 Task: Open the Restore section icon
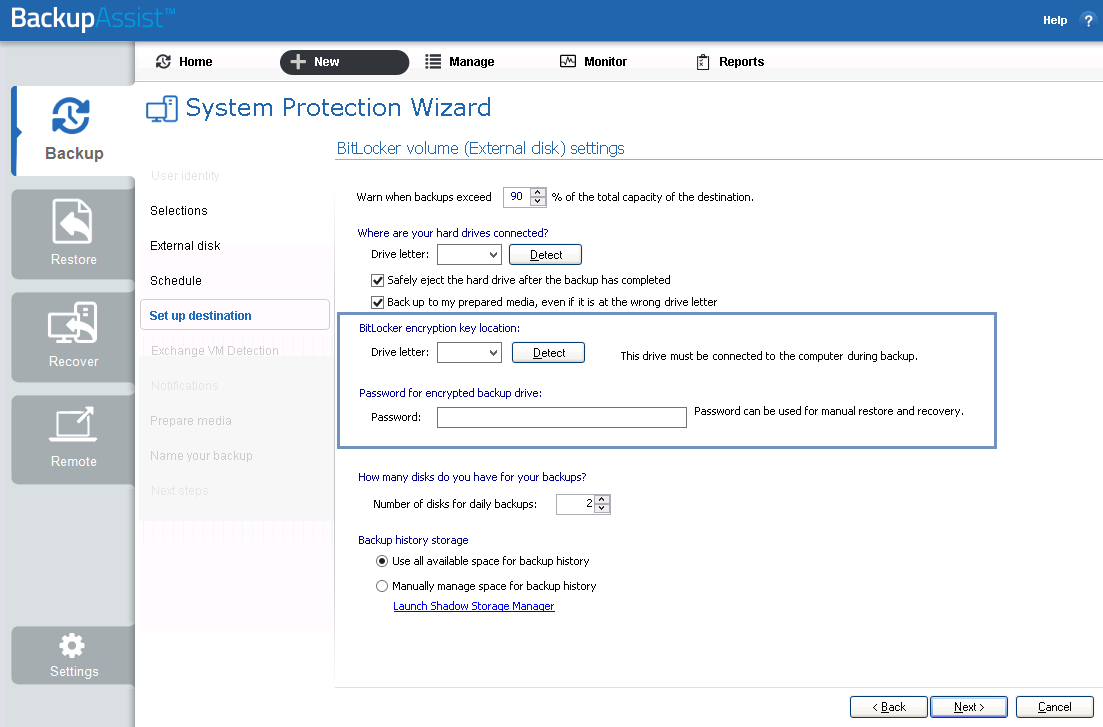click(72, 221)
